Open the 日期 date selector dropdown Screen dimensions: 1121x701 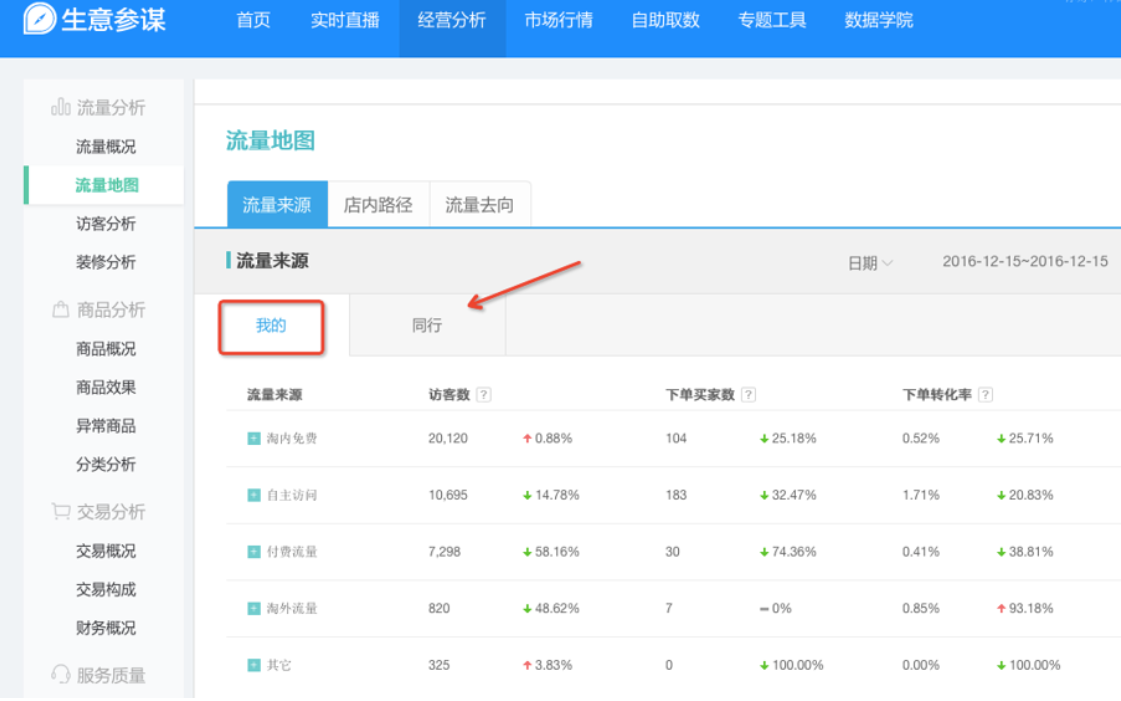click(867, 261)
